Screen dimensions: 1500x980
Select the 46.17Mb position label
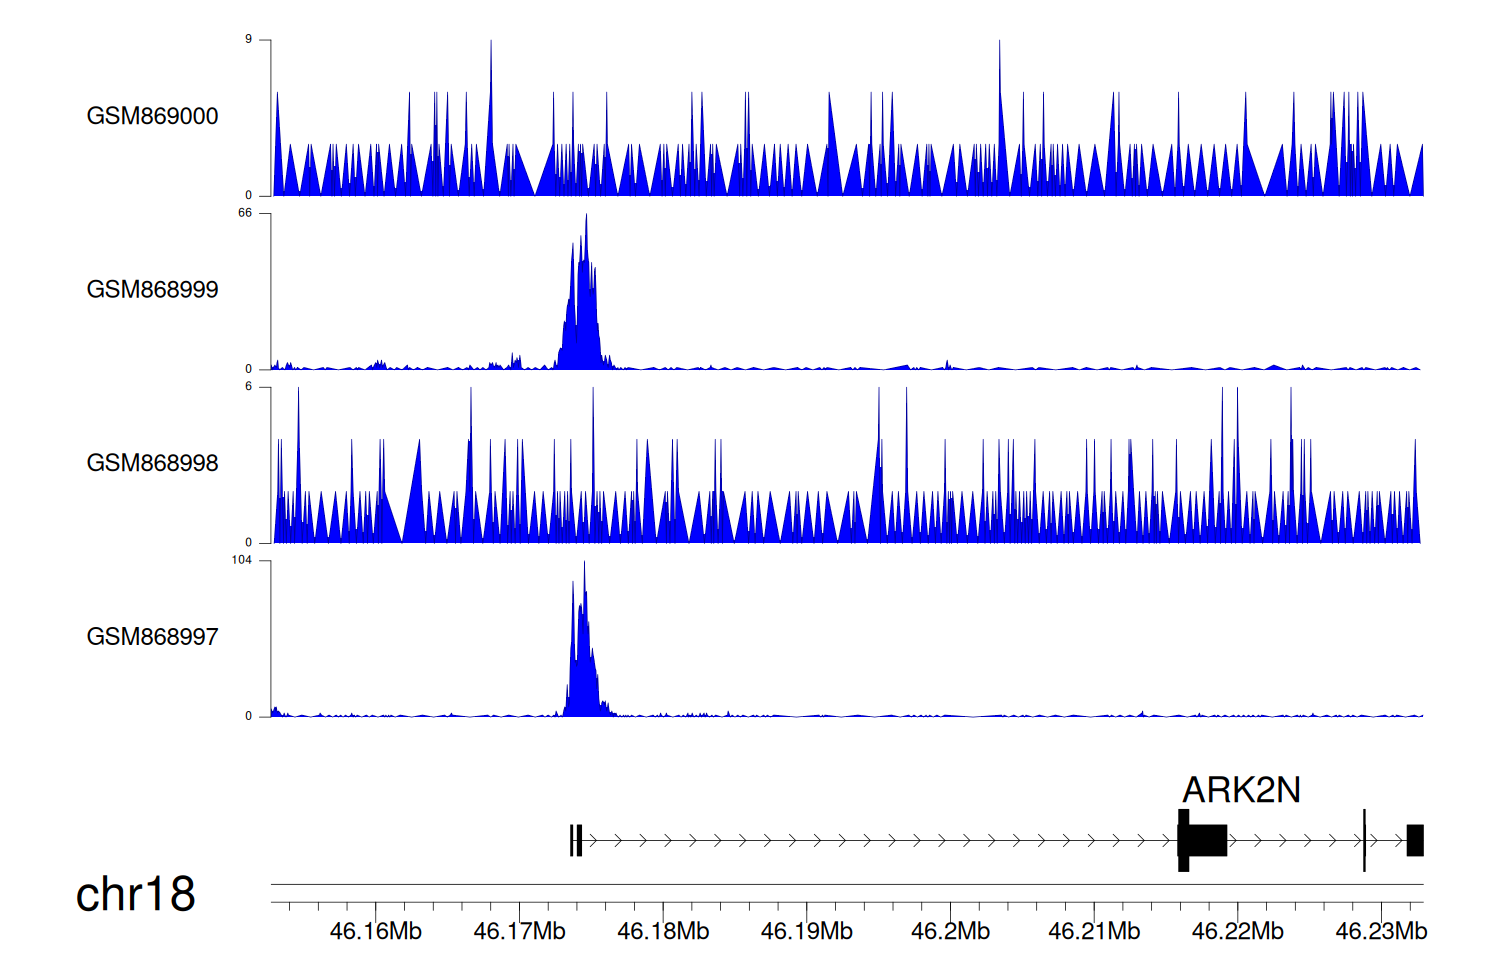click(x=519, y=931)
